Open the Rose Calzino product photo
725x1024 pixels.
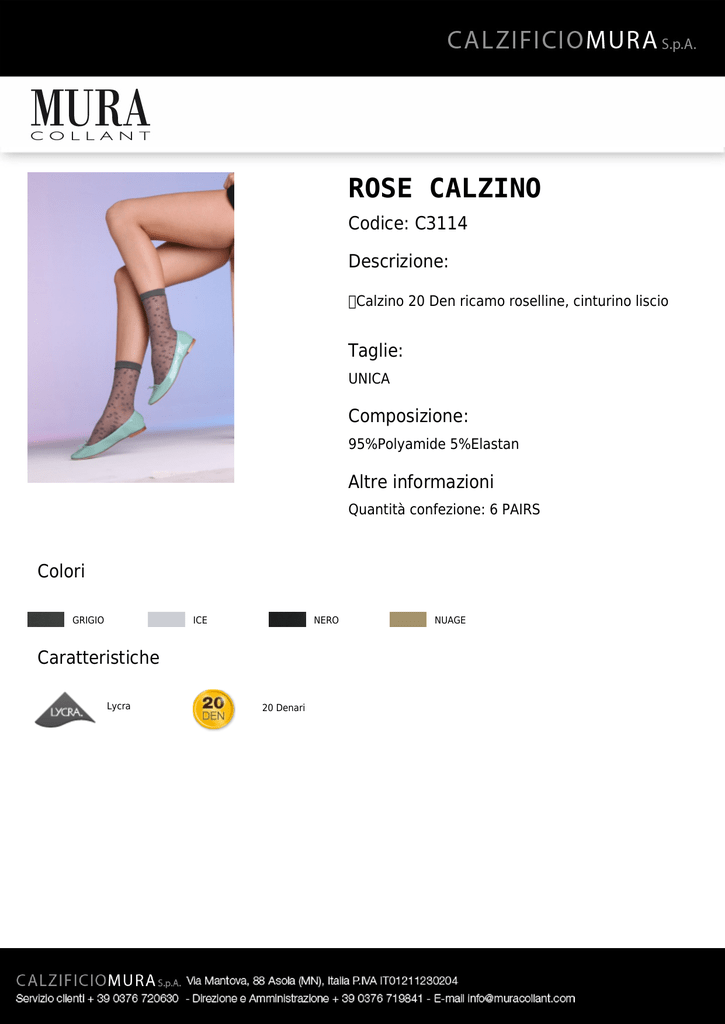tap(131, 327)
